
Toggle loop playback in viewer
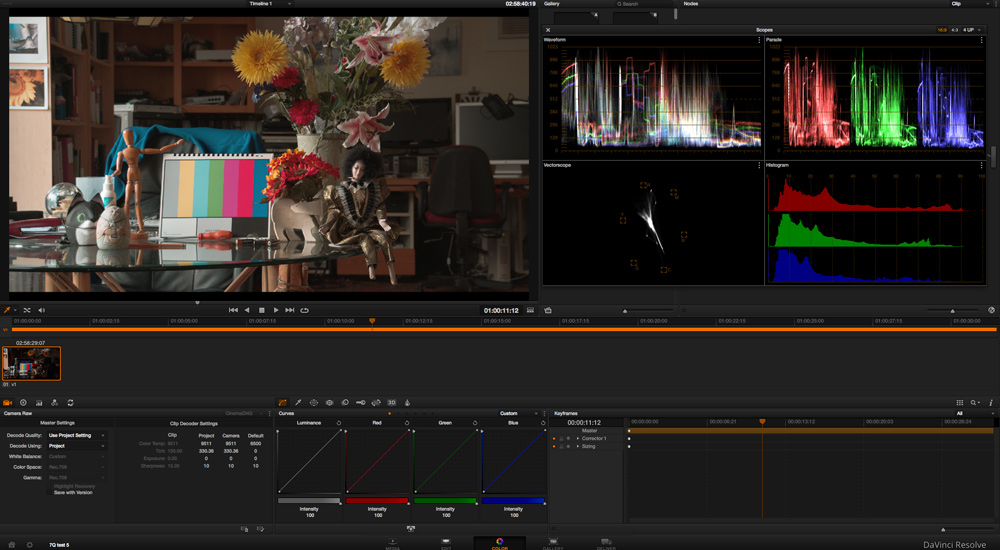pos(304,310)
